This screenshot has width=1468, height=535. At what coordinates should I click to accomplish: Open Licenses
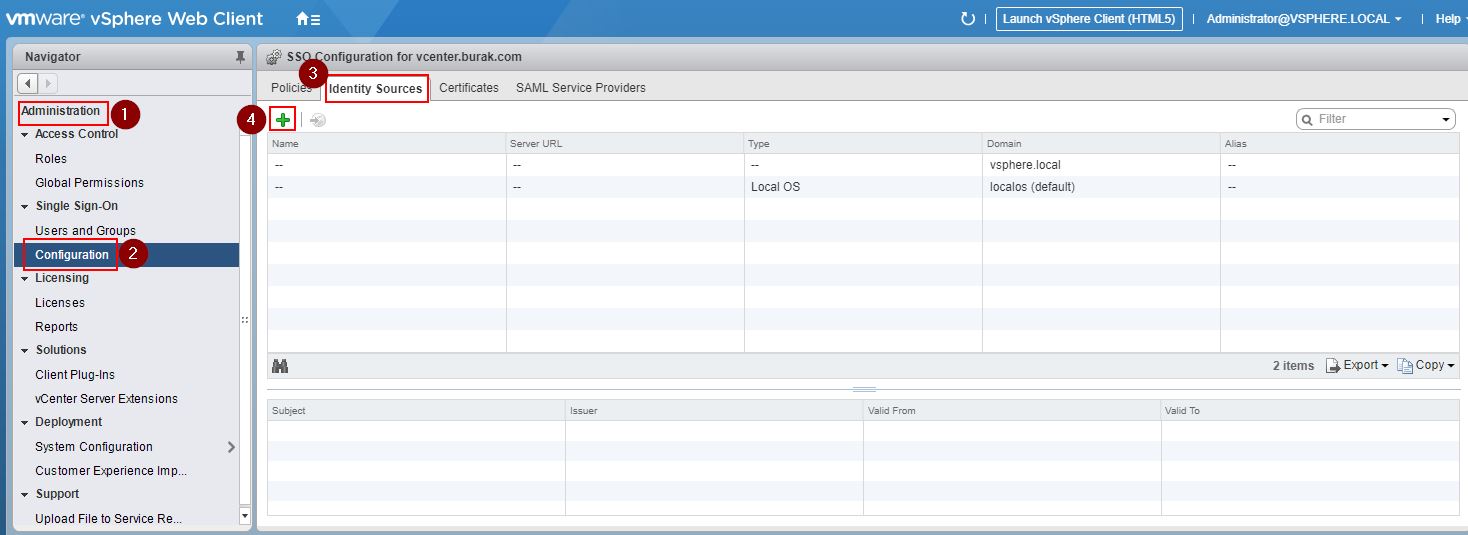click(x=60, y=303)
